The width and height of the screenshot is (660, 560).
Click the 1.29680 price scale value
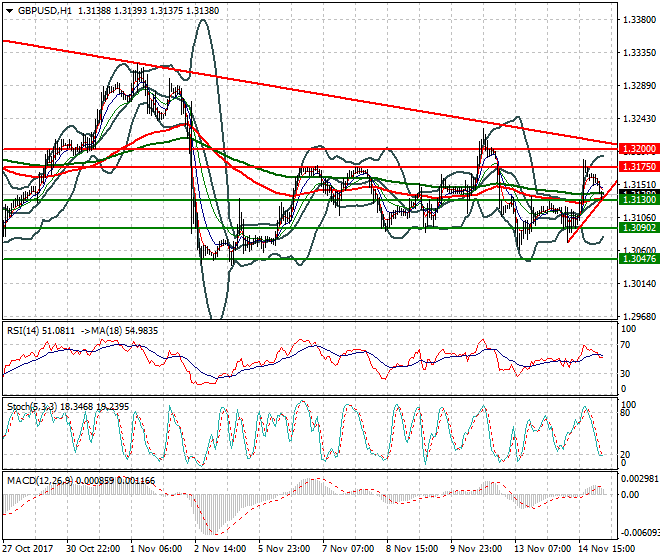[639, 317]
